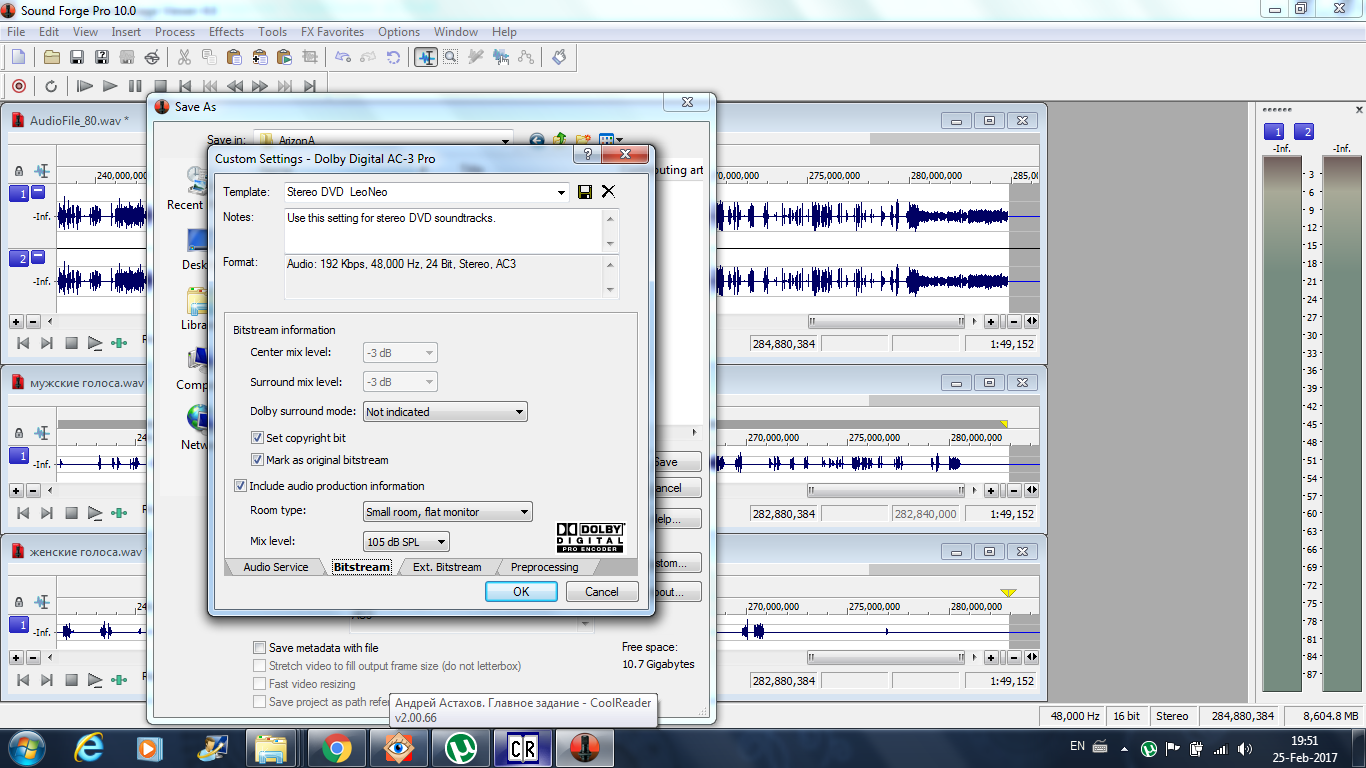Click the Notes text field

tap(444, 230)
